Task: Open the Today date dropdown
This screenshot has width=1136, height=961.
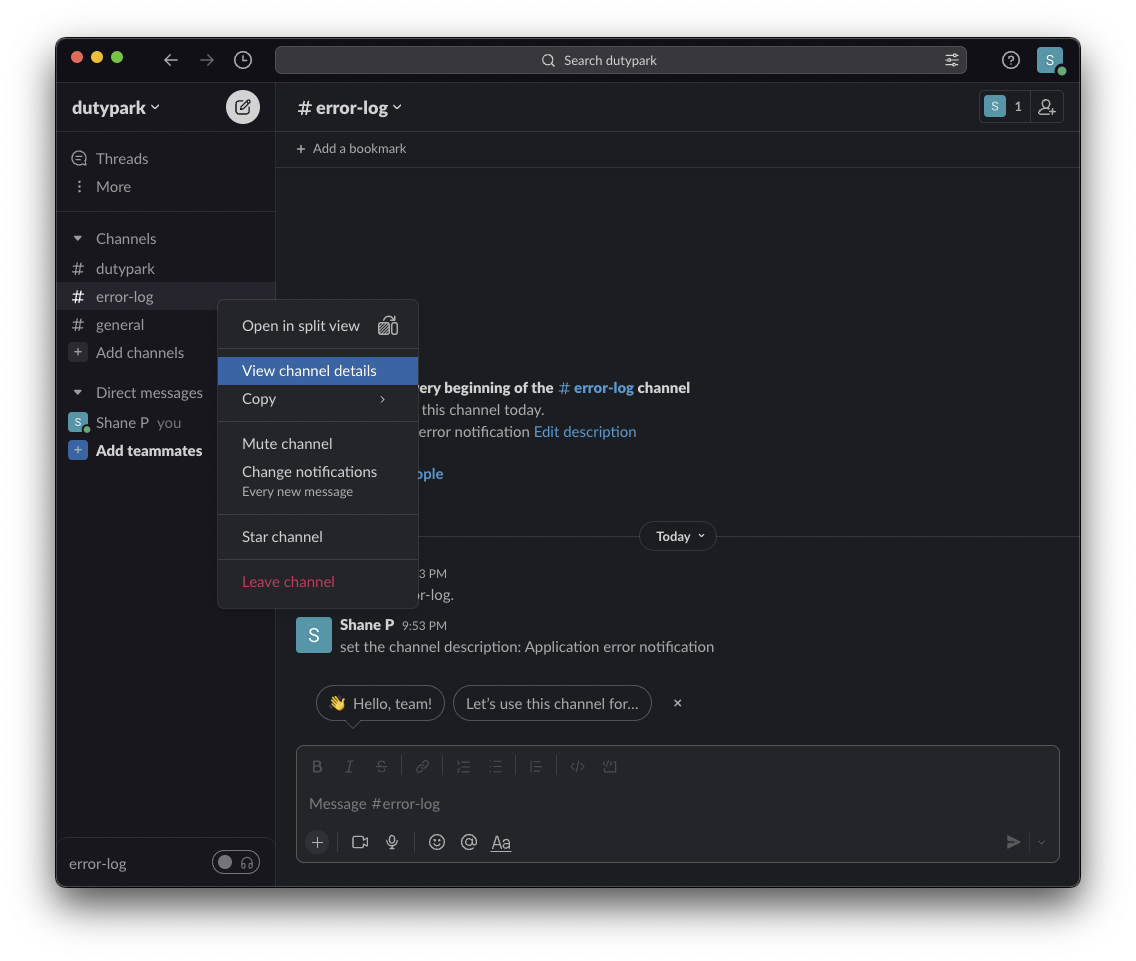Action: click(678, 536)
